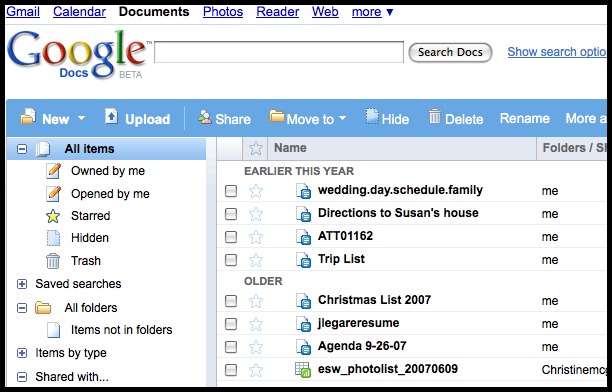The height and width of the screenshot is (392, 612).
Task: Open the Agenda 9-26-07 document name
Action: [x=362, y=346]
